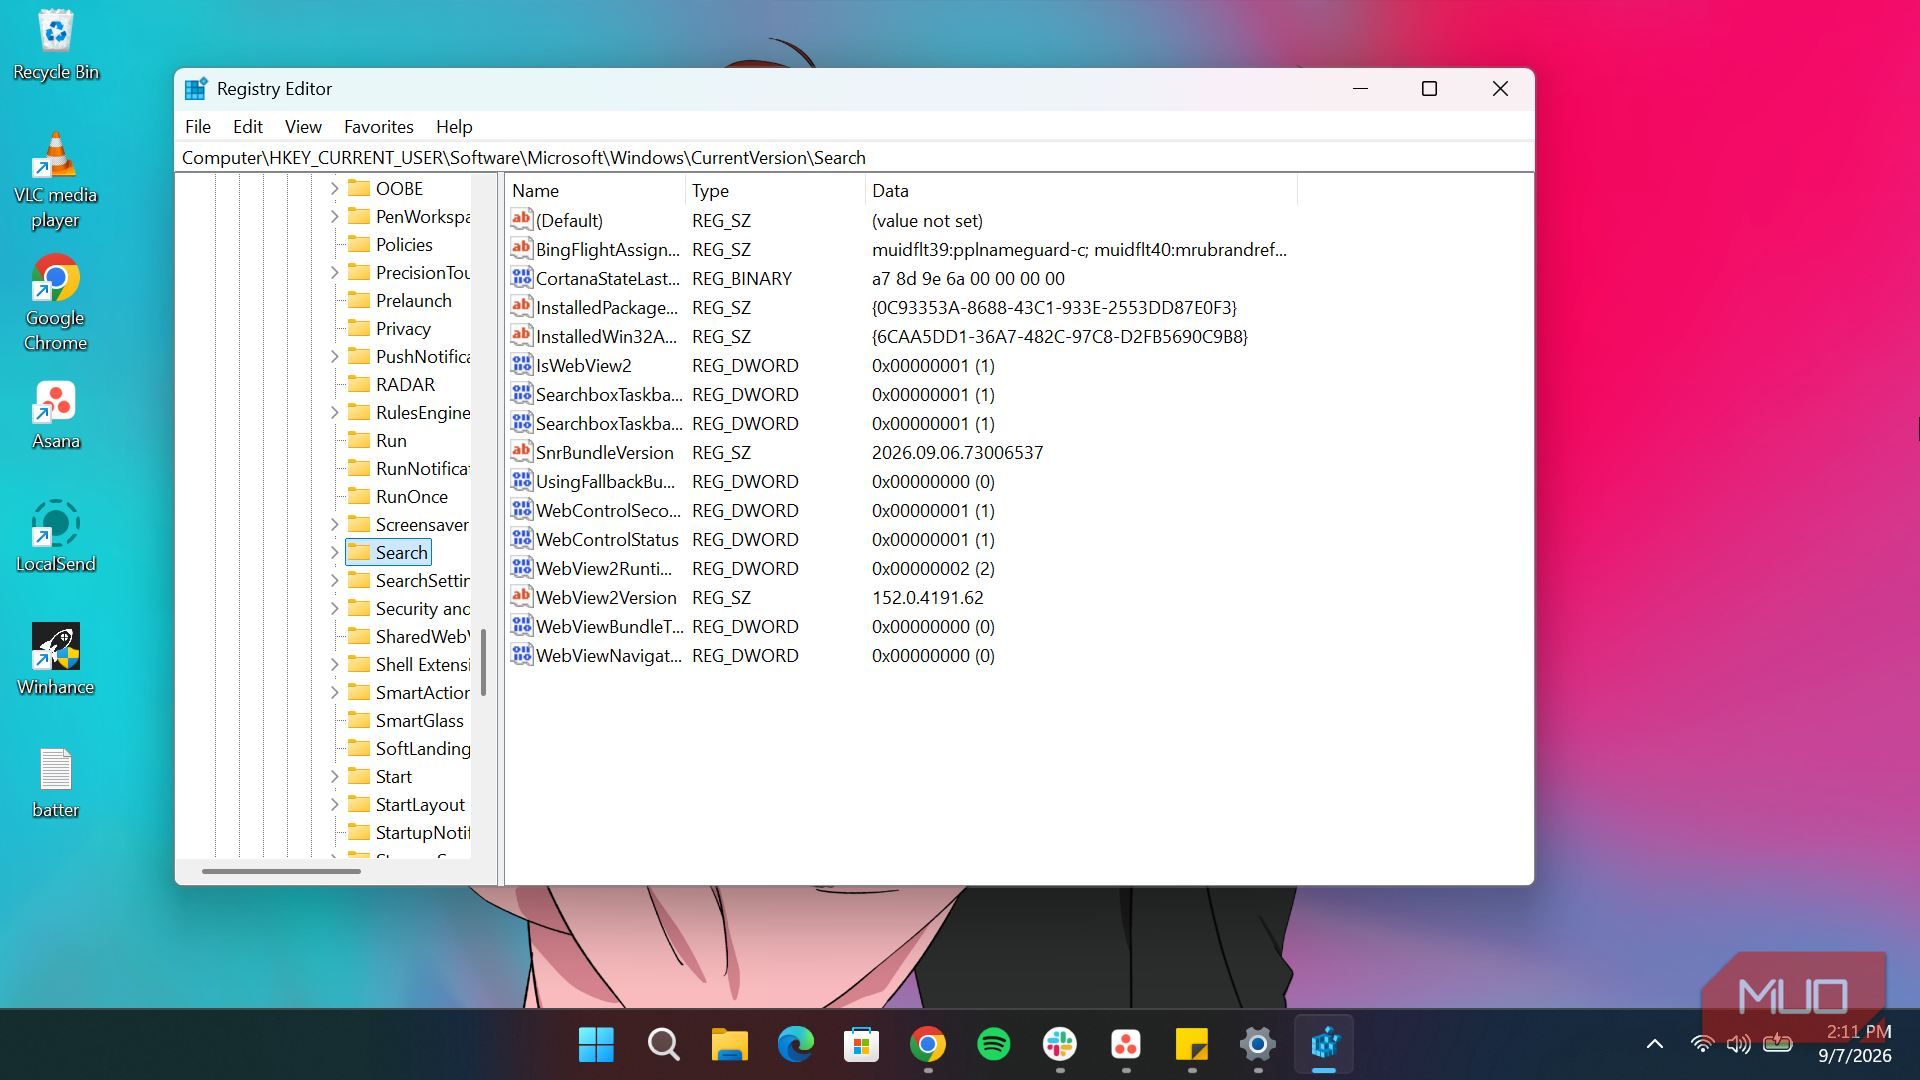This screenshot has width=1920, height=1080.
Task: Expand the OOBE registry key
Action: tap(335, 188)
